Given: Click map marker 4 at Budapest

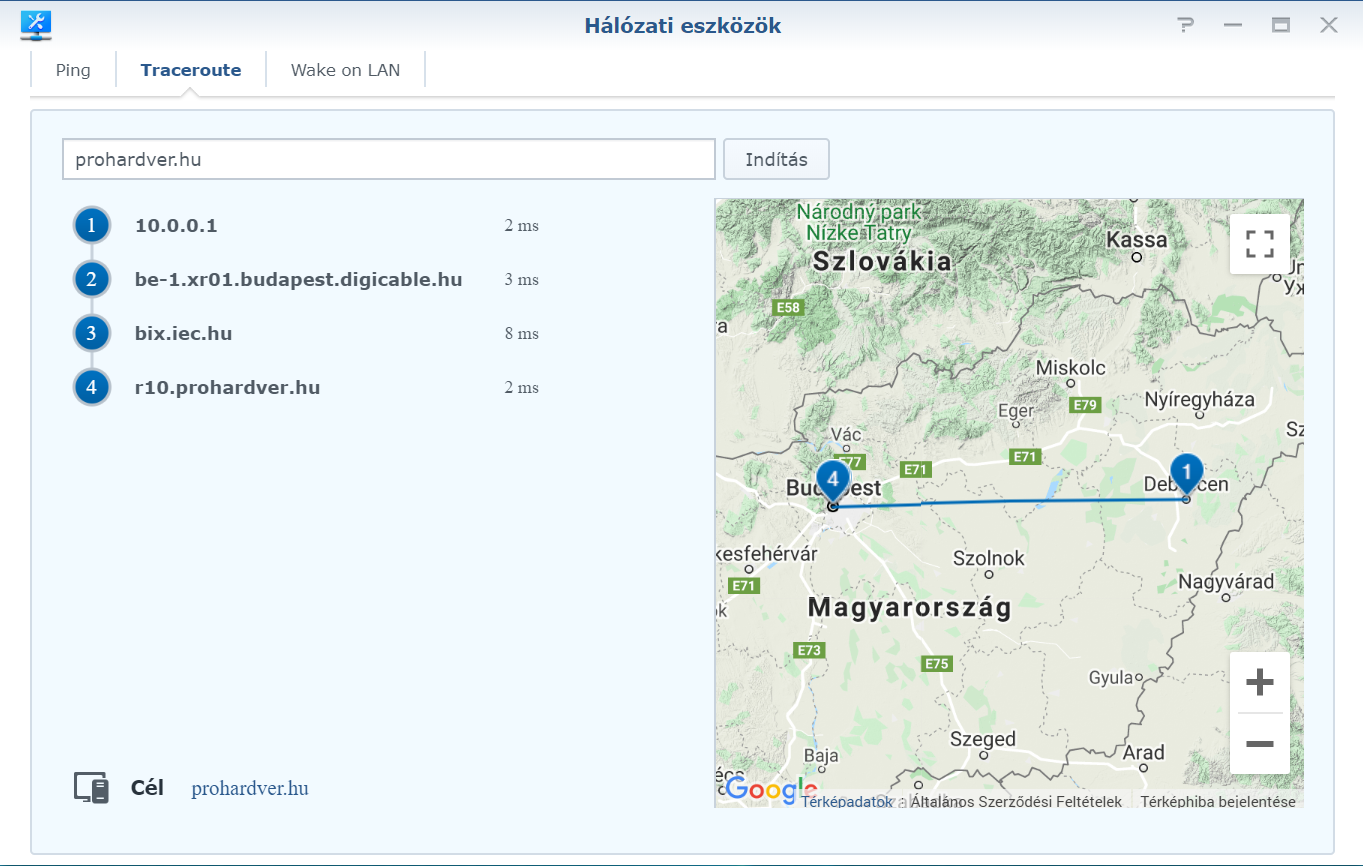Looking at the screenshot, I should pos(832,481).
